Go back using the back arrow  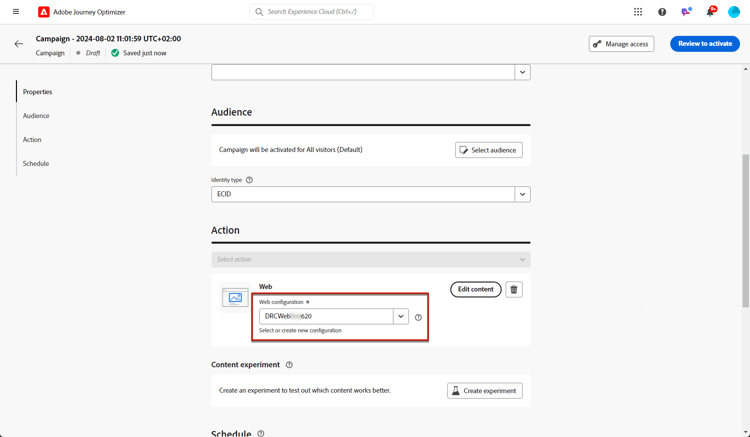click(x=19, y=44)
